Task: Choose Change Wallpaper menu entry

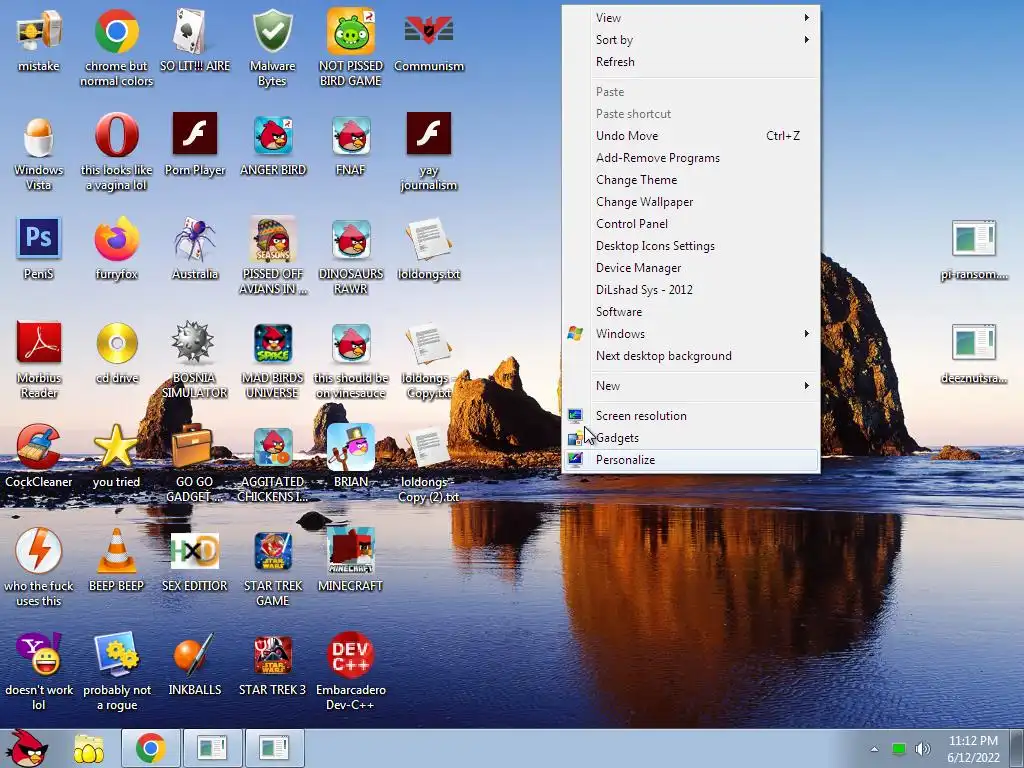Action: tap(691, 202)
